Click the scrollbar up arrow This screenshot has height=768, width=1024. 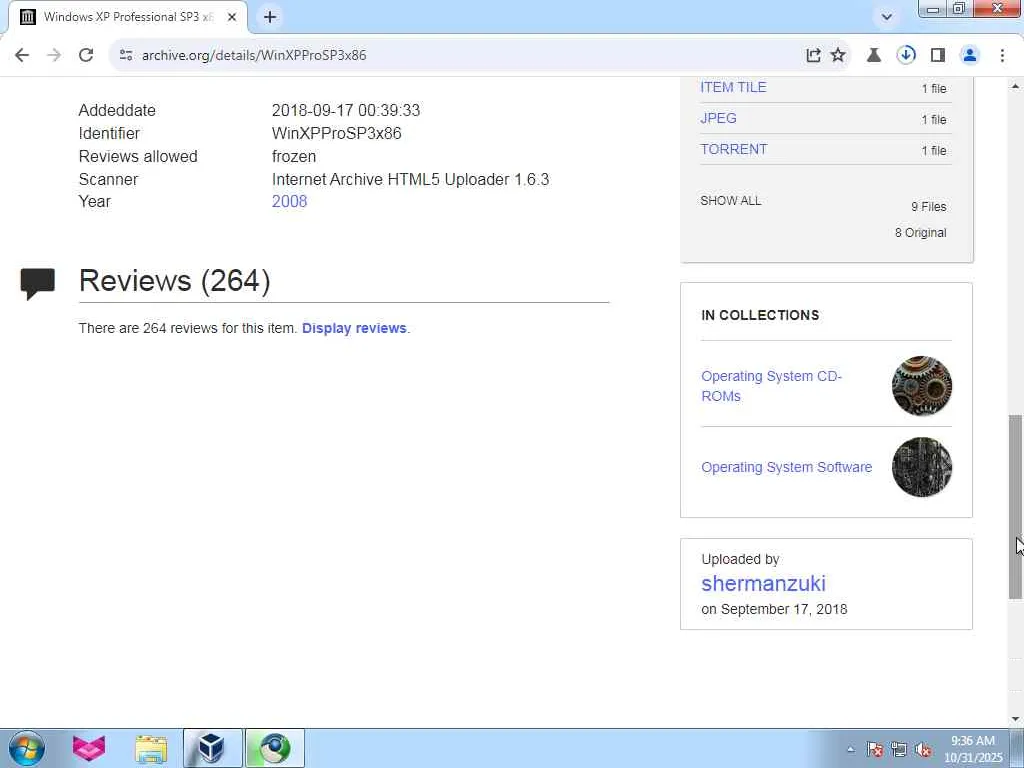coord(1016,87)
